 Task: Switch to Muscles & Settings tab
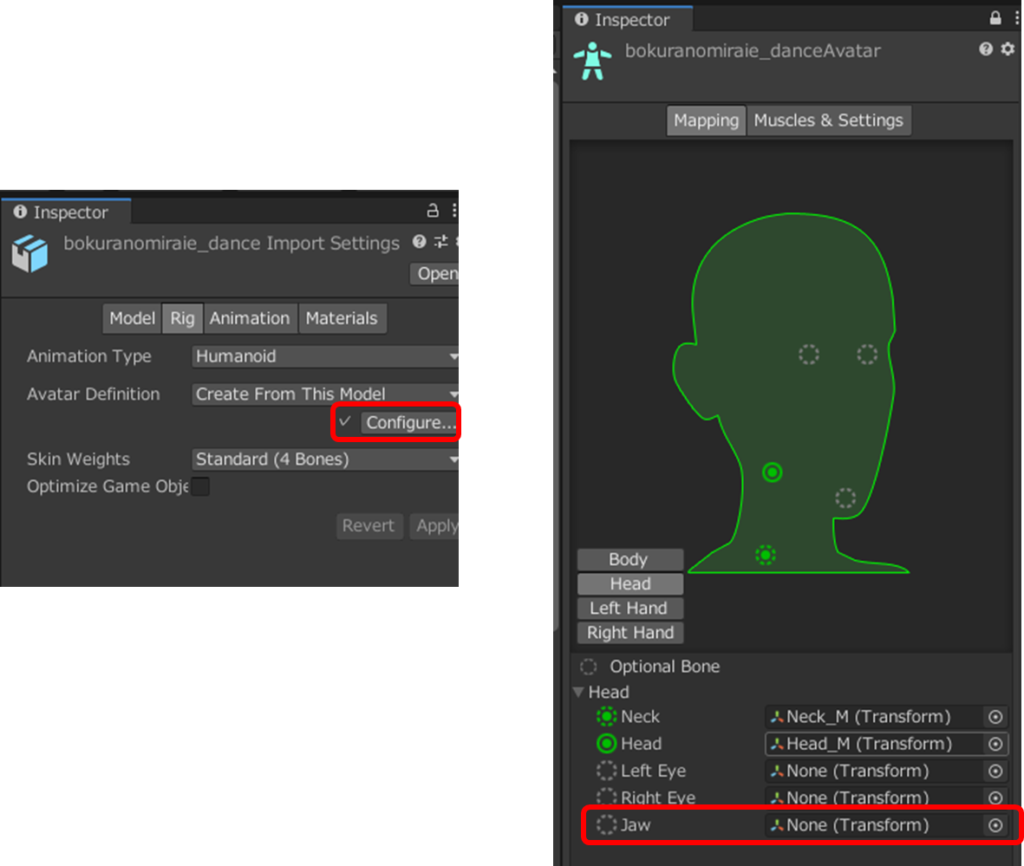828,120
